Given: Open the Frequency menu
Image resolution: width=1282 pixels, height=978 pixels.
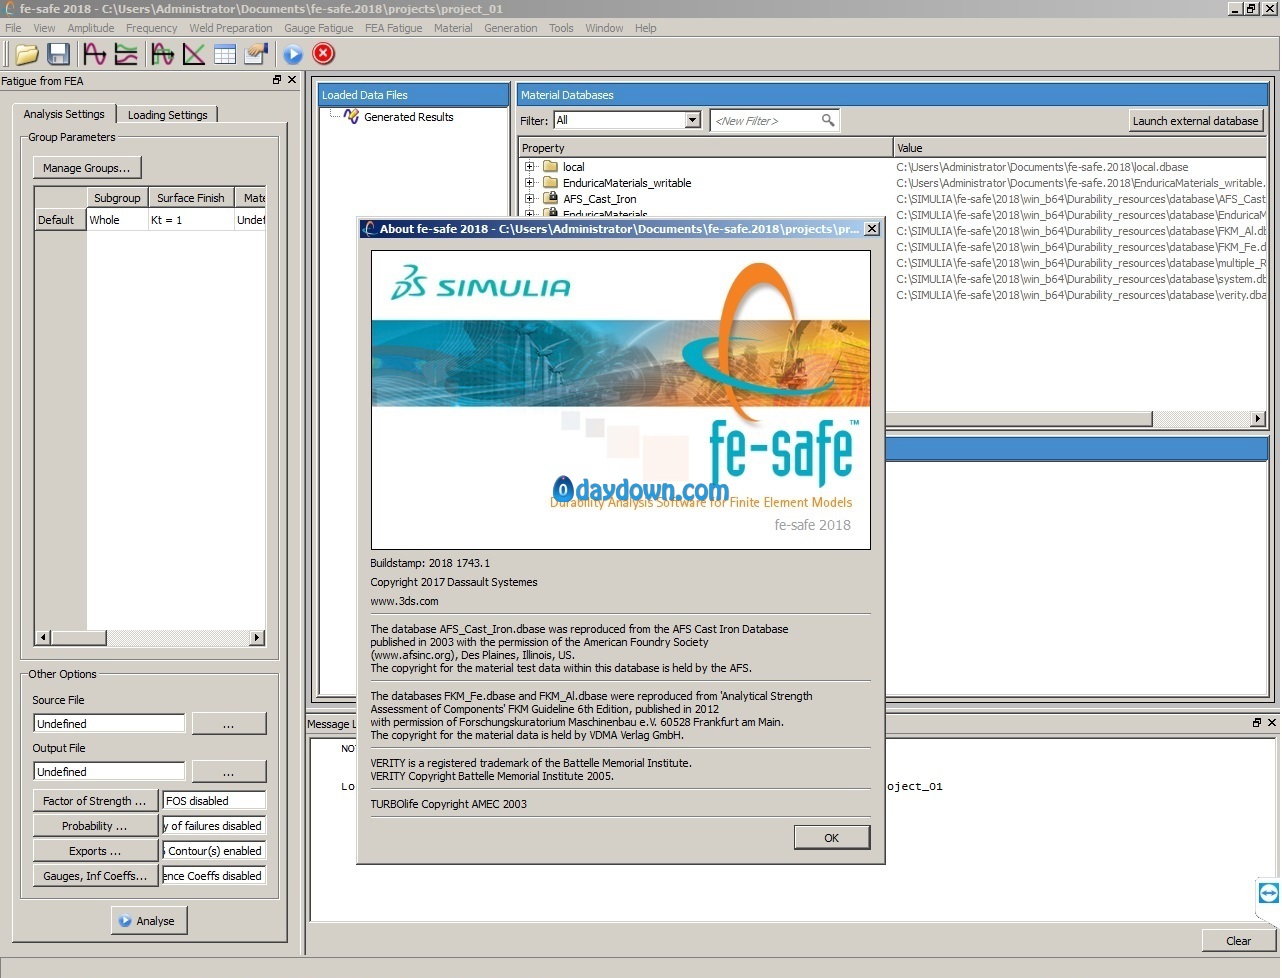Looking at the screenshot, I should coord(152,28).
